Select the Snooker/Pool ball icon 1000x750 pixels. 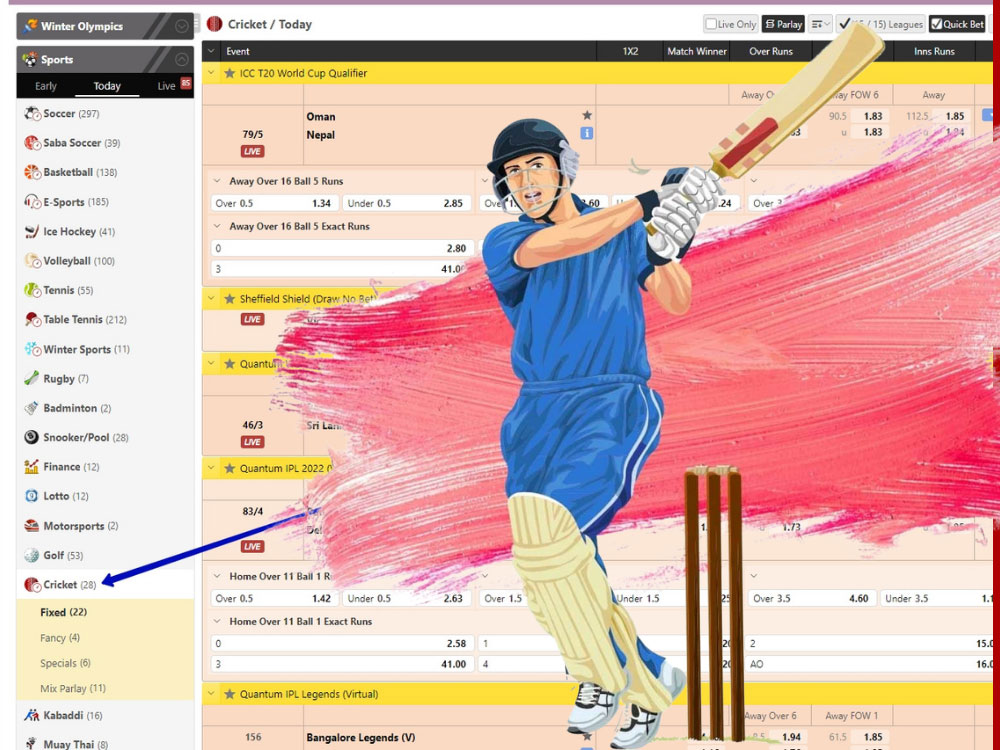(32, 438)
